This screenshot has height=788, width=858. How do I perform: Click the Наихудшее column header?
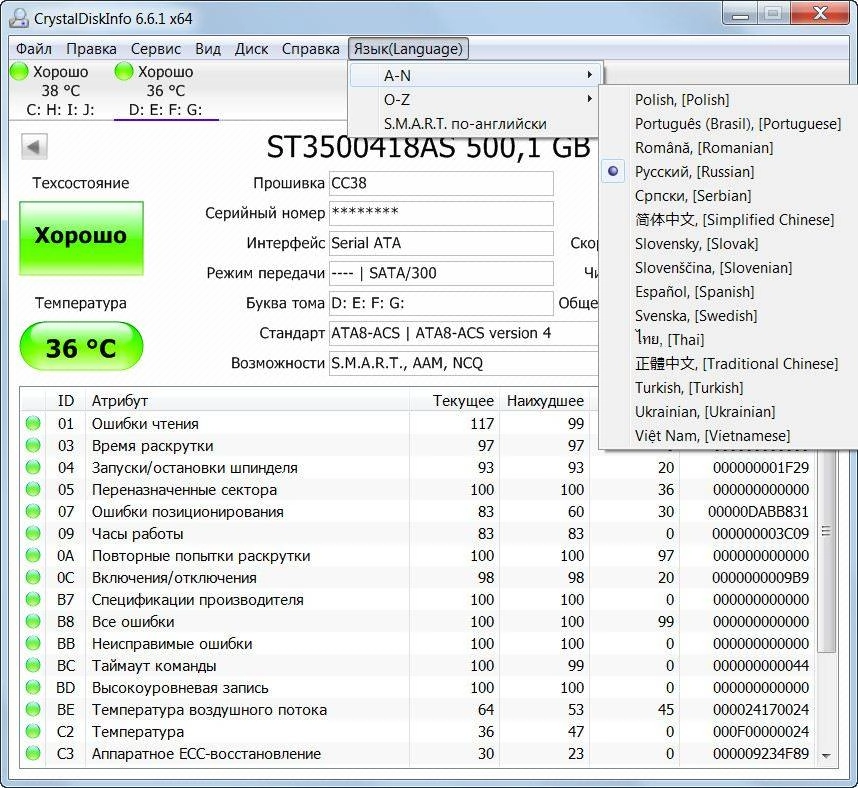click(544, 401)
